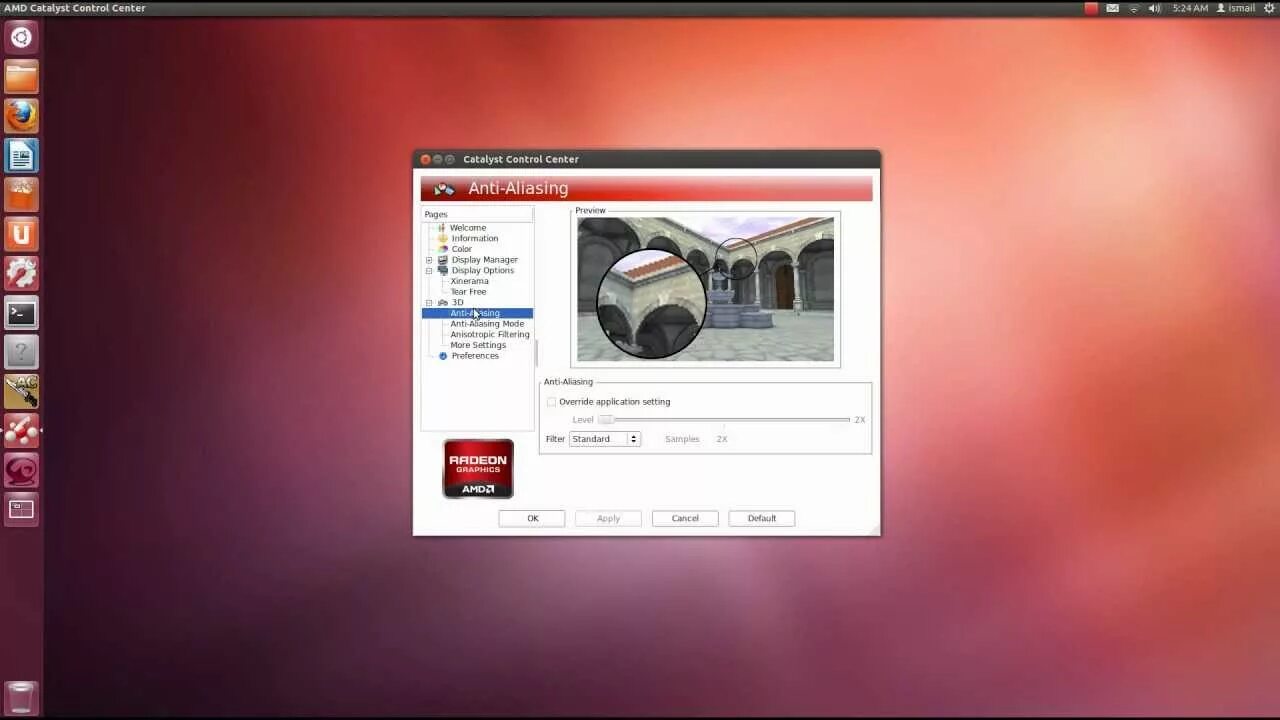
Task: Open the AssaultCube launcher icon
Action: 21,391
